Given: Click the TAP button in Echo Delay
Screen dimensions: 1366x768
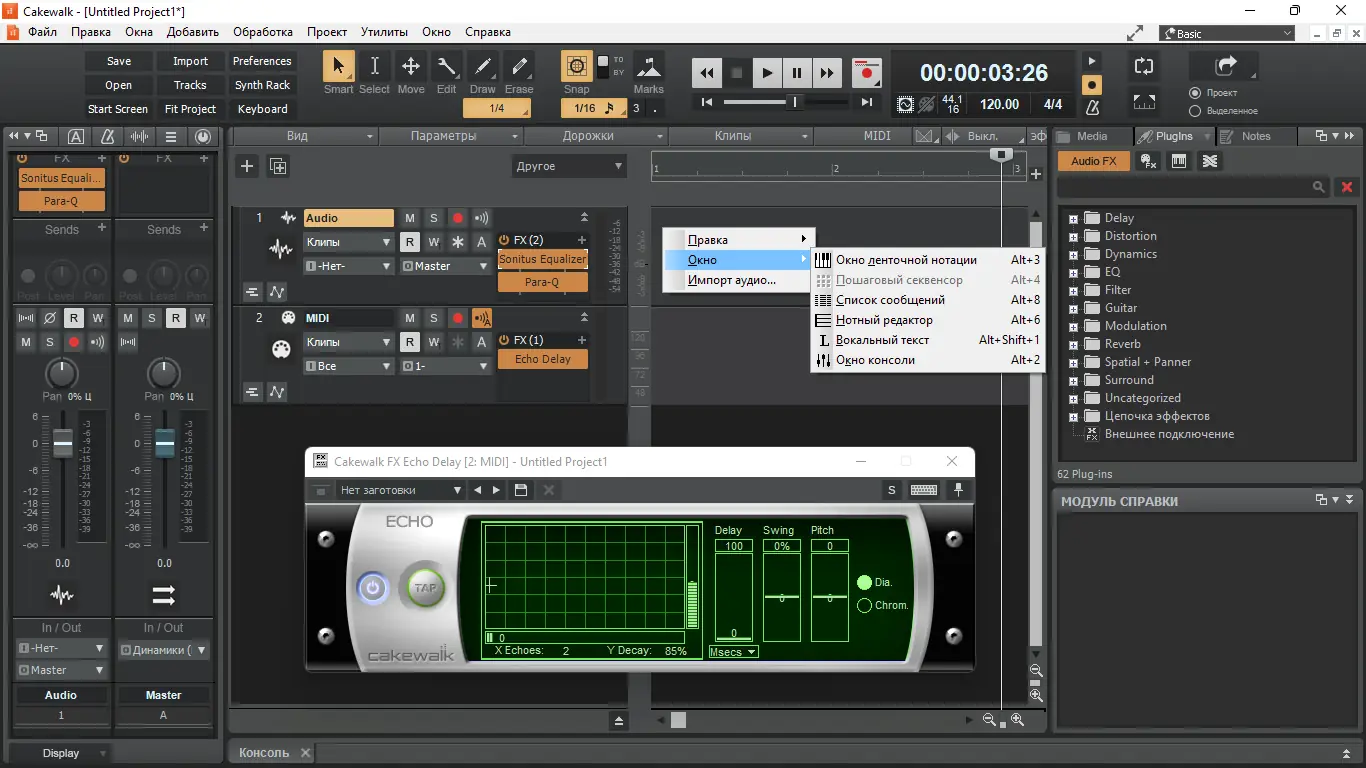Looking at the screenshot, I should [x=426, y=588].
